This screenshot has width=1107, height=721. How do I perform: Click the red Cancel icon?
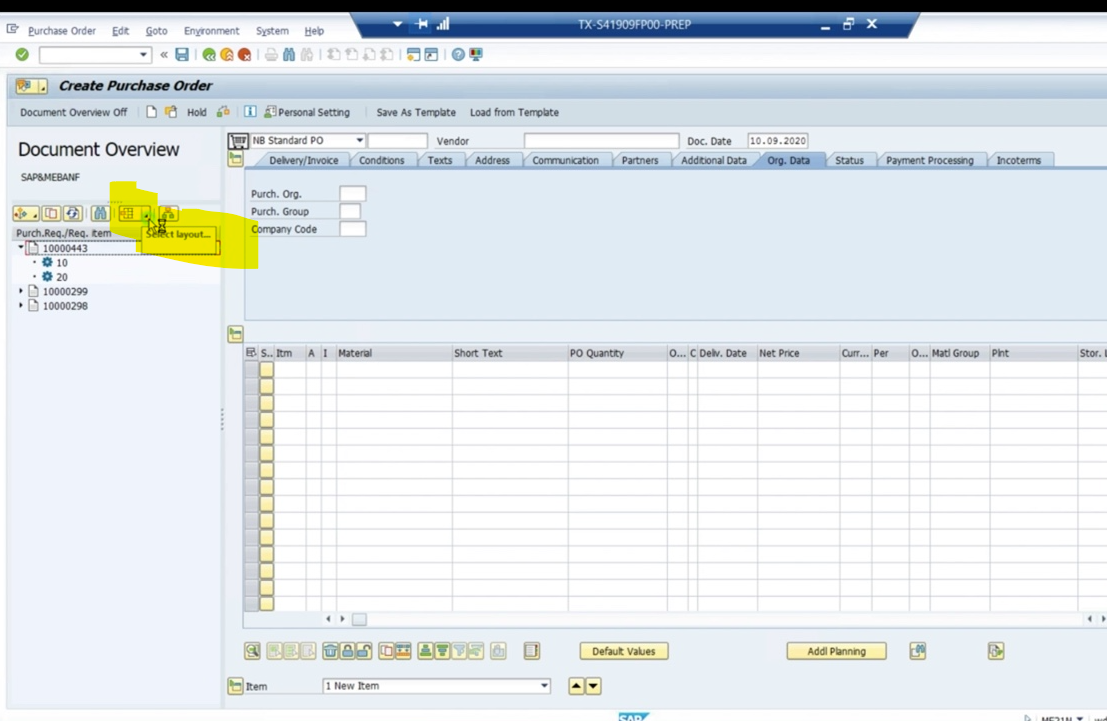(x=244, y=54)
